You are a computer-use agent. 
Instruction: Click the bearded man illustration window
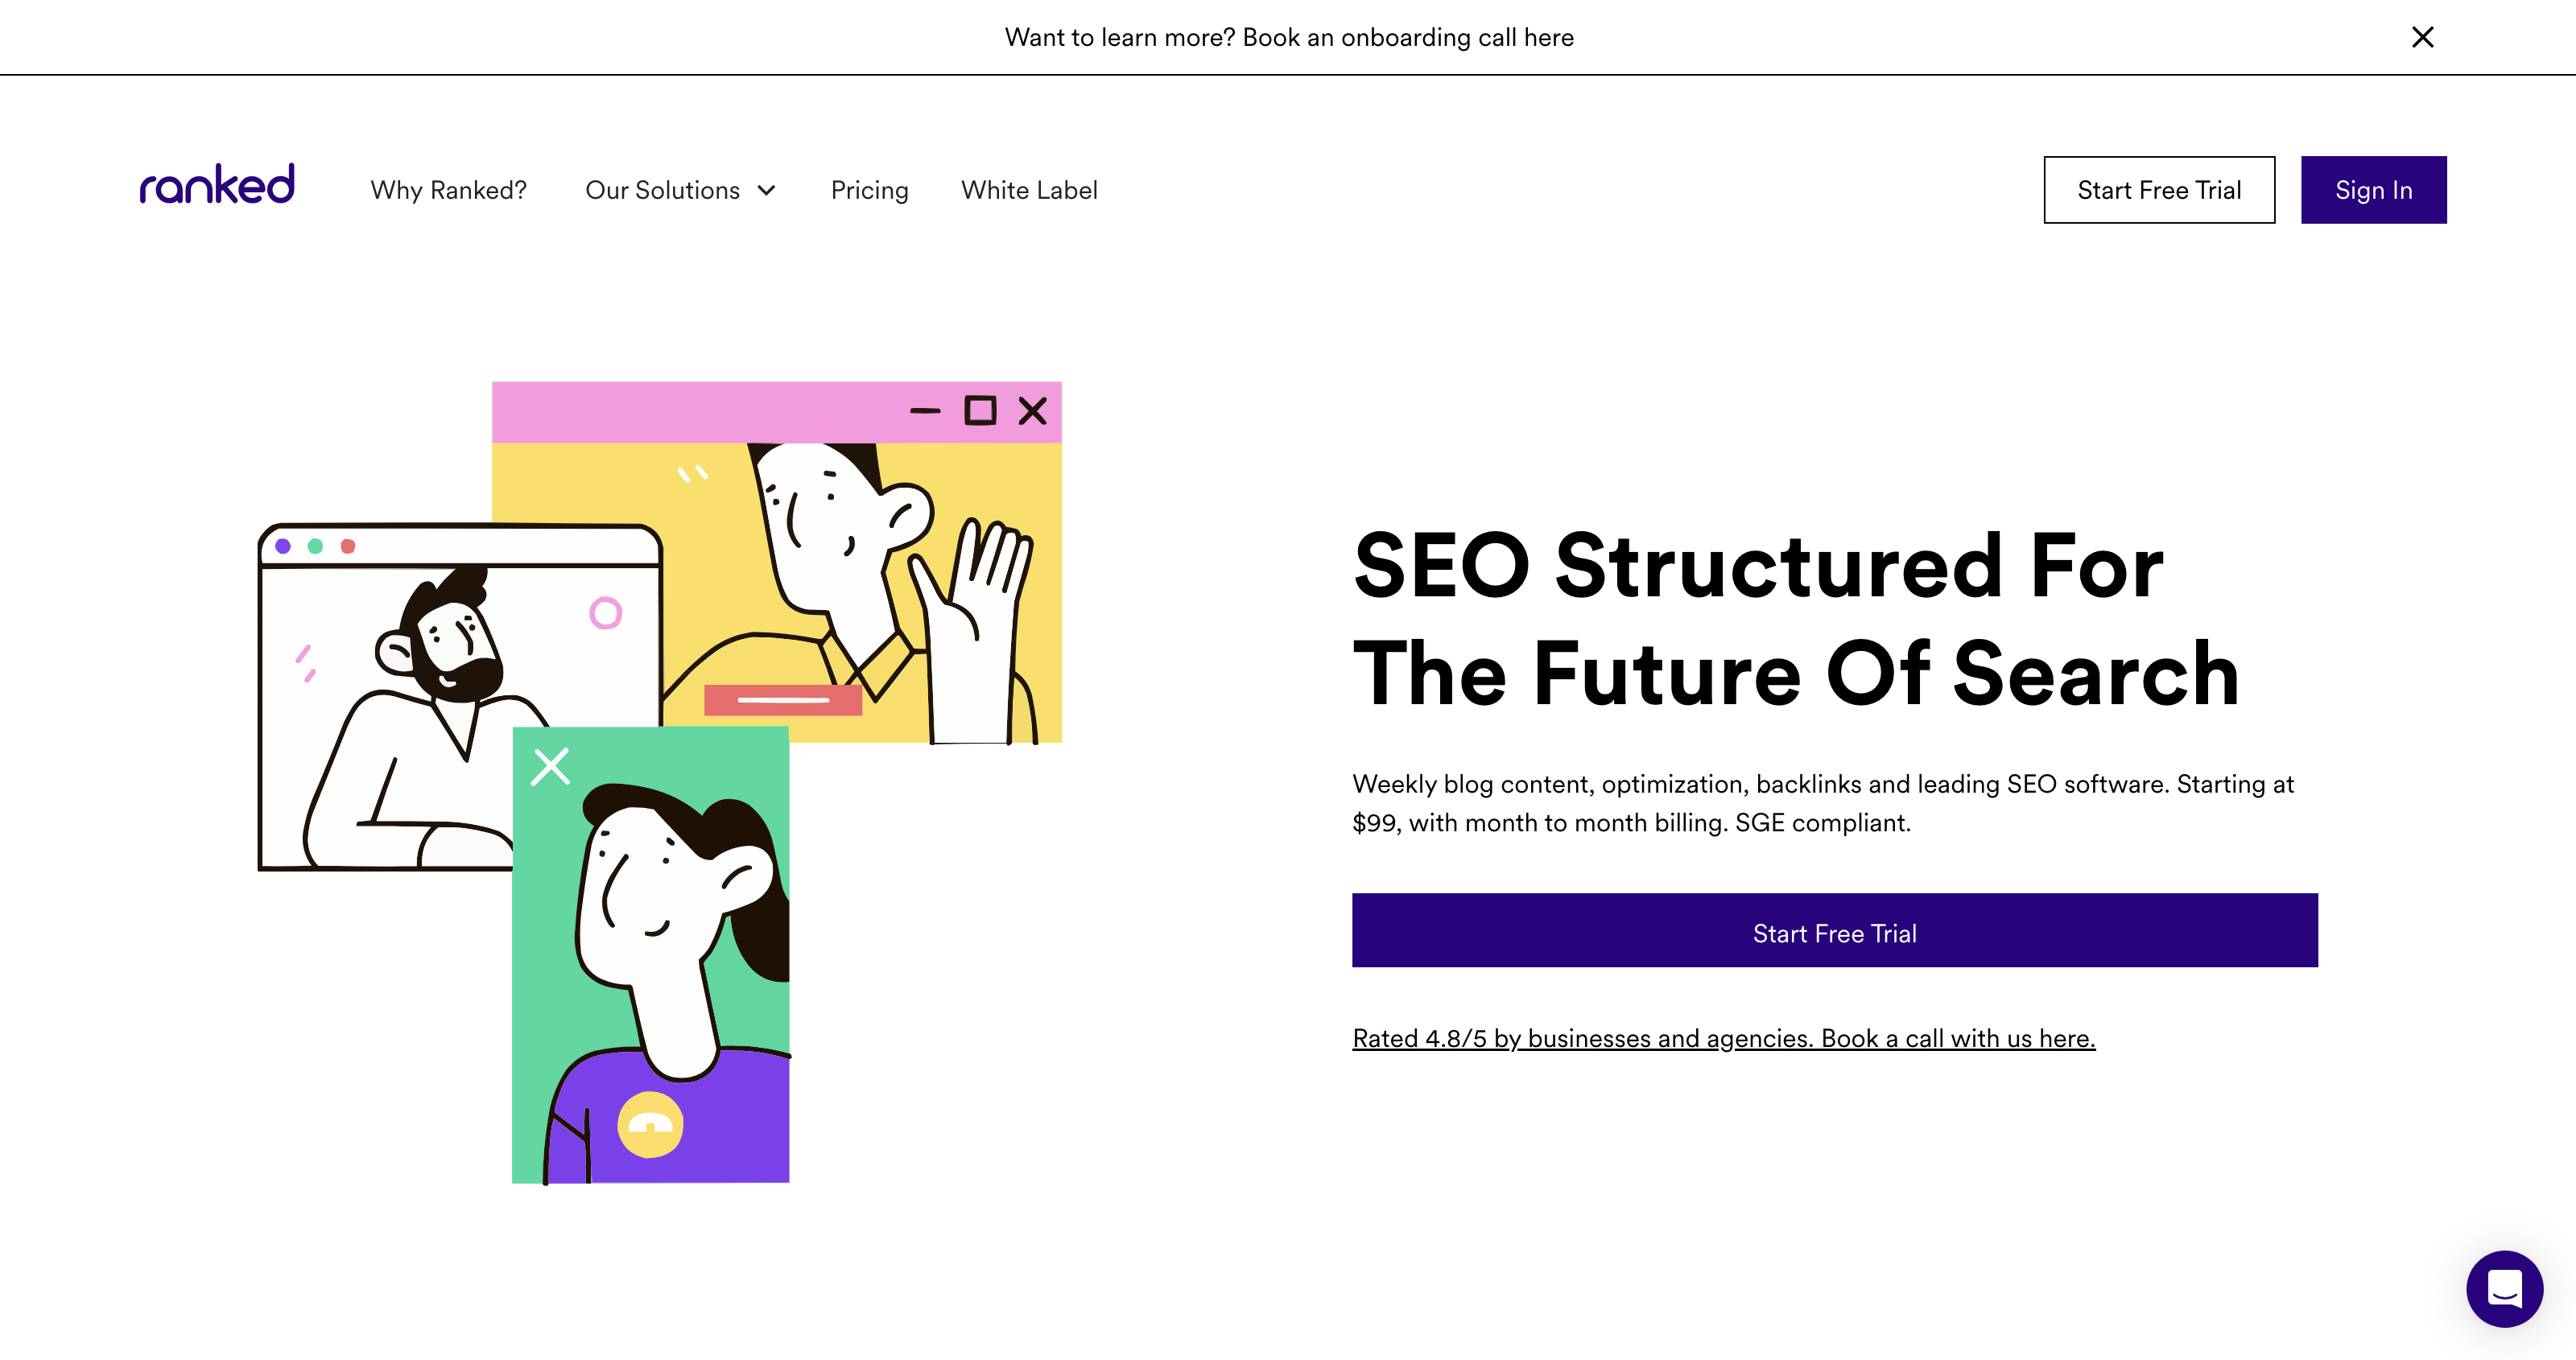pos(459,697)
